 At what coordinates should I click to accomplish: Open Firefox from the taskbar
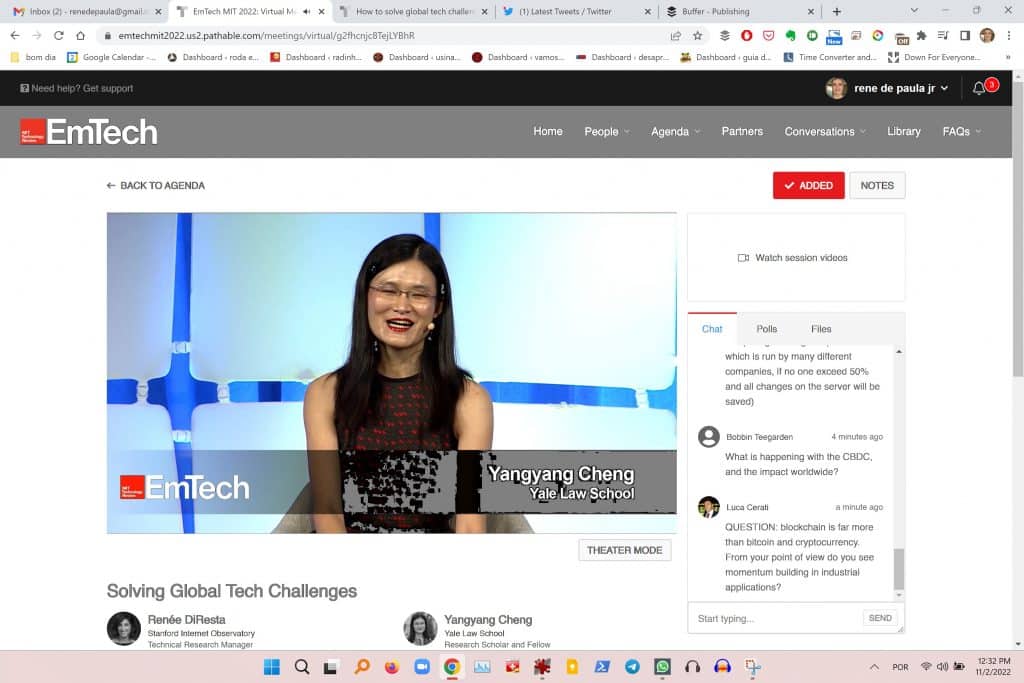pyautogui.click(x=391, y=667)
